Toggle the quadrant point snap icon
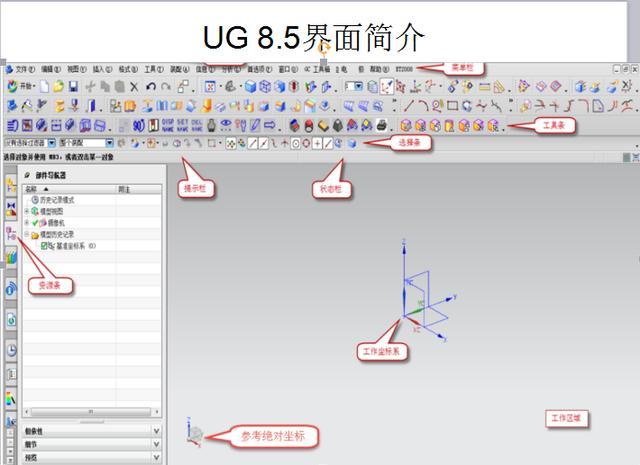 [x=306, y=143]
